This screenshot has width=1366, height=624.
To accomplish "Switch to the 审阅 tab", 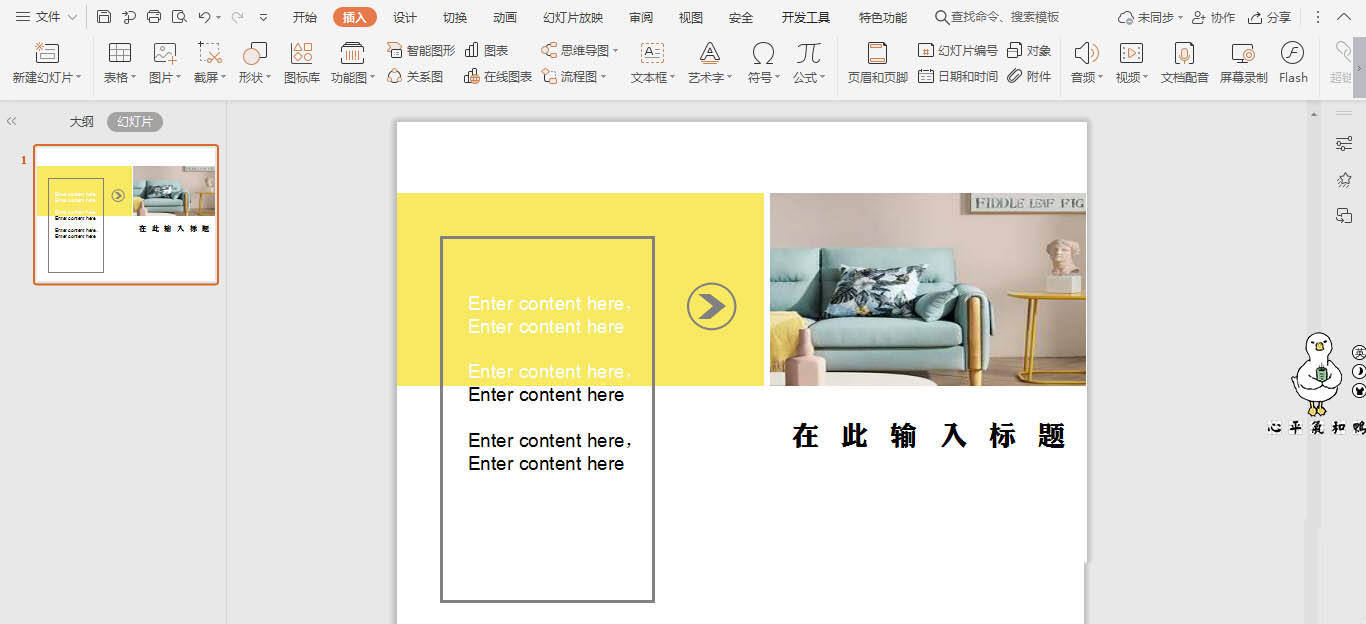I will click(641, 17).
